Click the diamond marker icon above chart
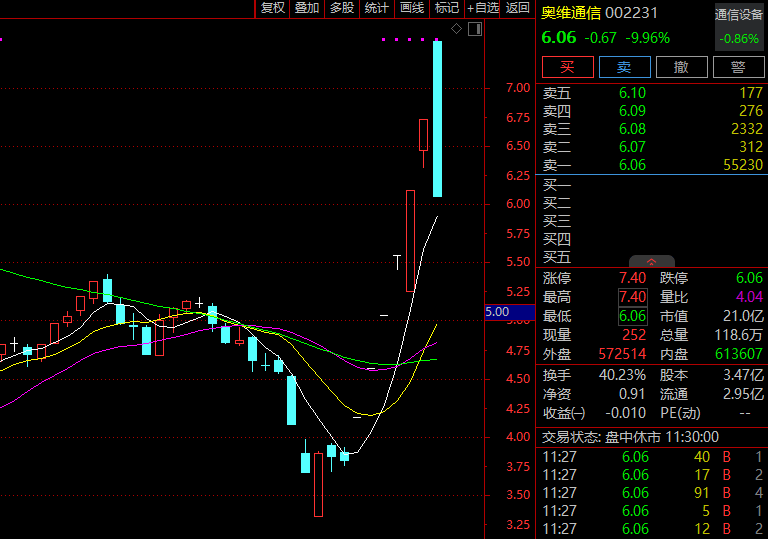Image resolution: width=768 pixels, height=539 pixels. click(x=456, y=29)
